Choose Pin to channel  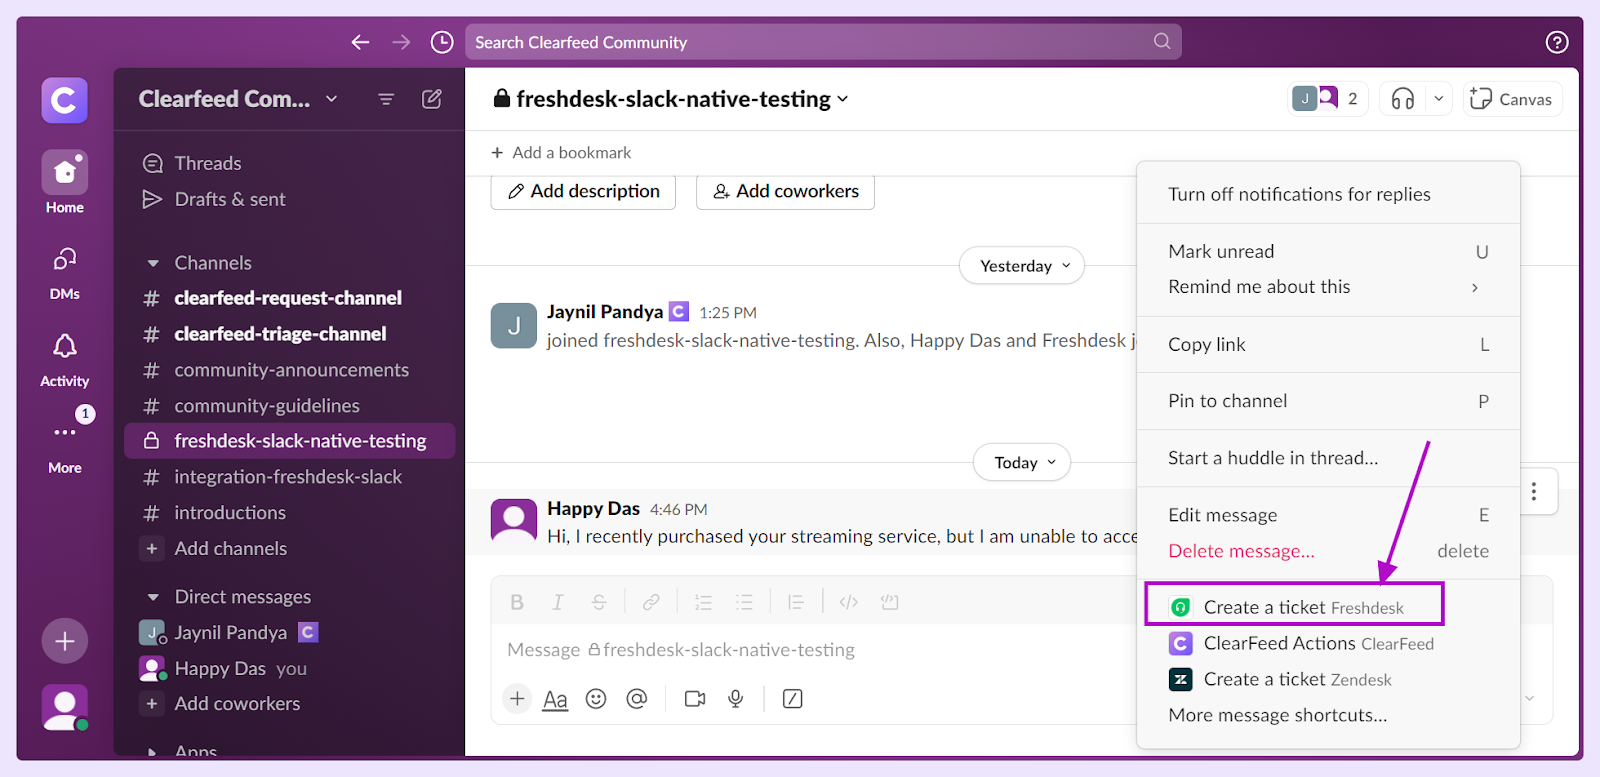coord(1328,401)
